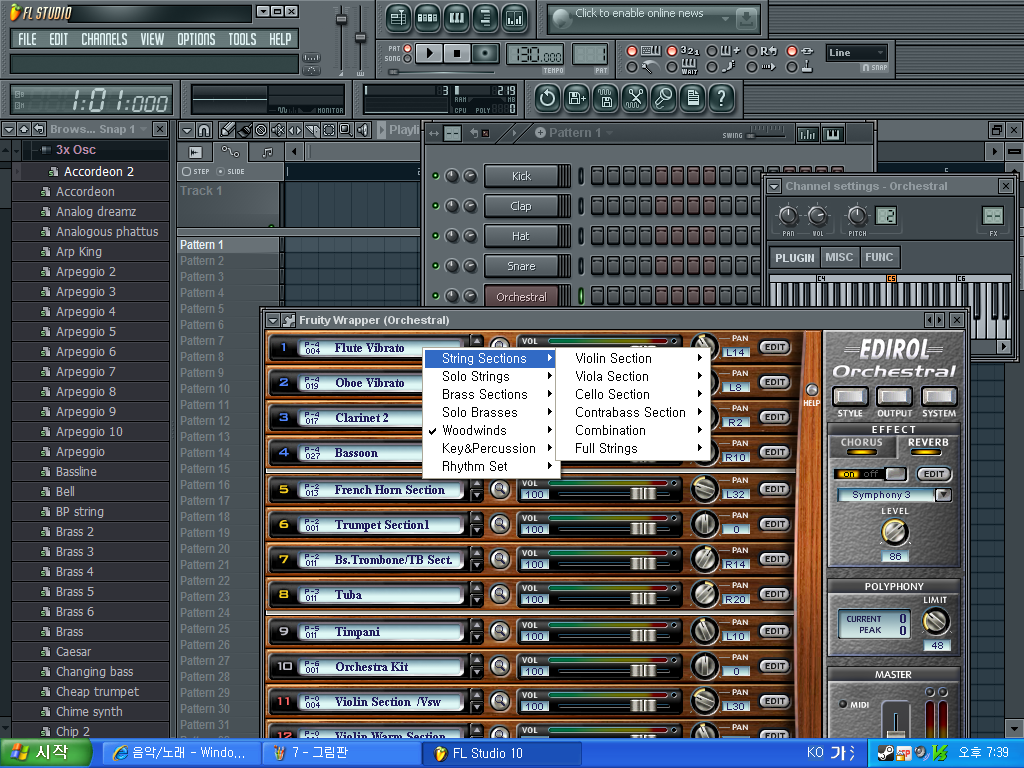This screenshot has height=768, width=1024.
Task: Select the playlist speaker playback tool
Action: [363, 130]
